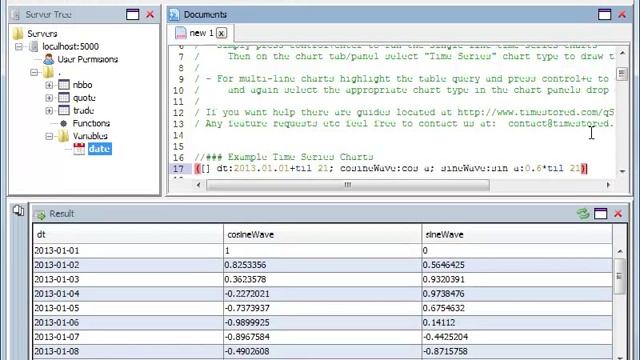Collapse the dot namespace folder node
640x360 pixels.
[34, 73]
